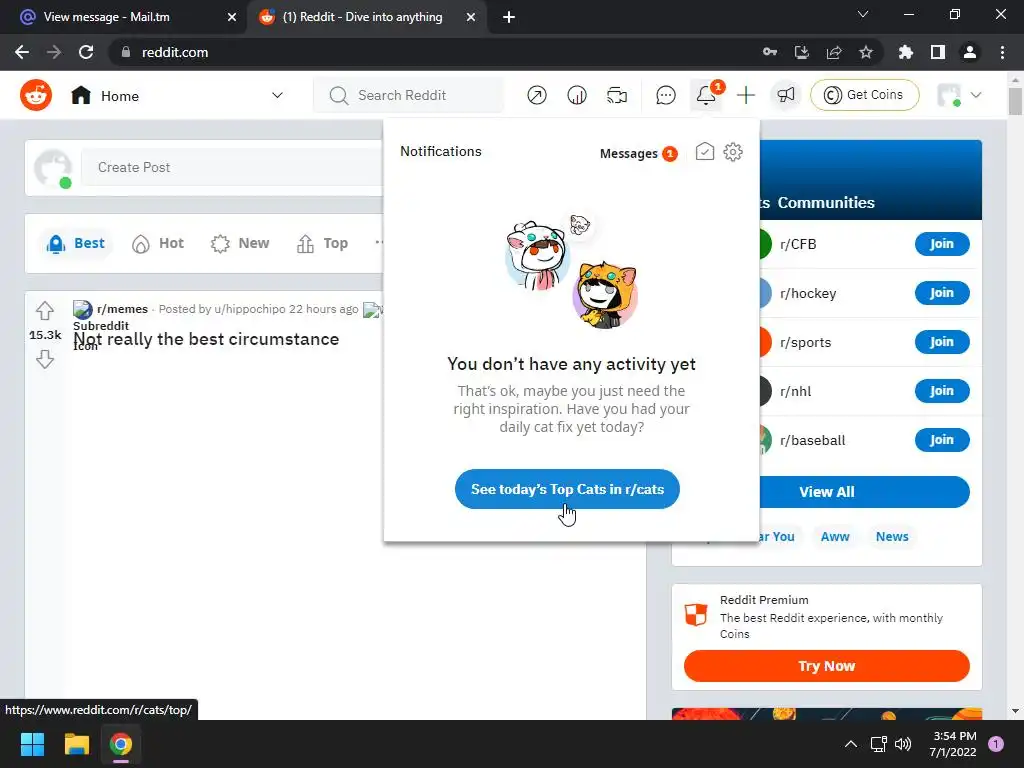The height and width of the screenshot is (768, 1024).
Task: Open u/hippochipo user profile
Action: 249,309
